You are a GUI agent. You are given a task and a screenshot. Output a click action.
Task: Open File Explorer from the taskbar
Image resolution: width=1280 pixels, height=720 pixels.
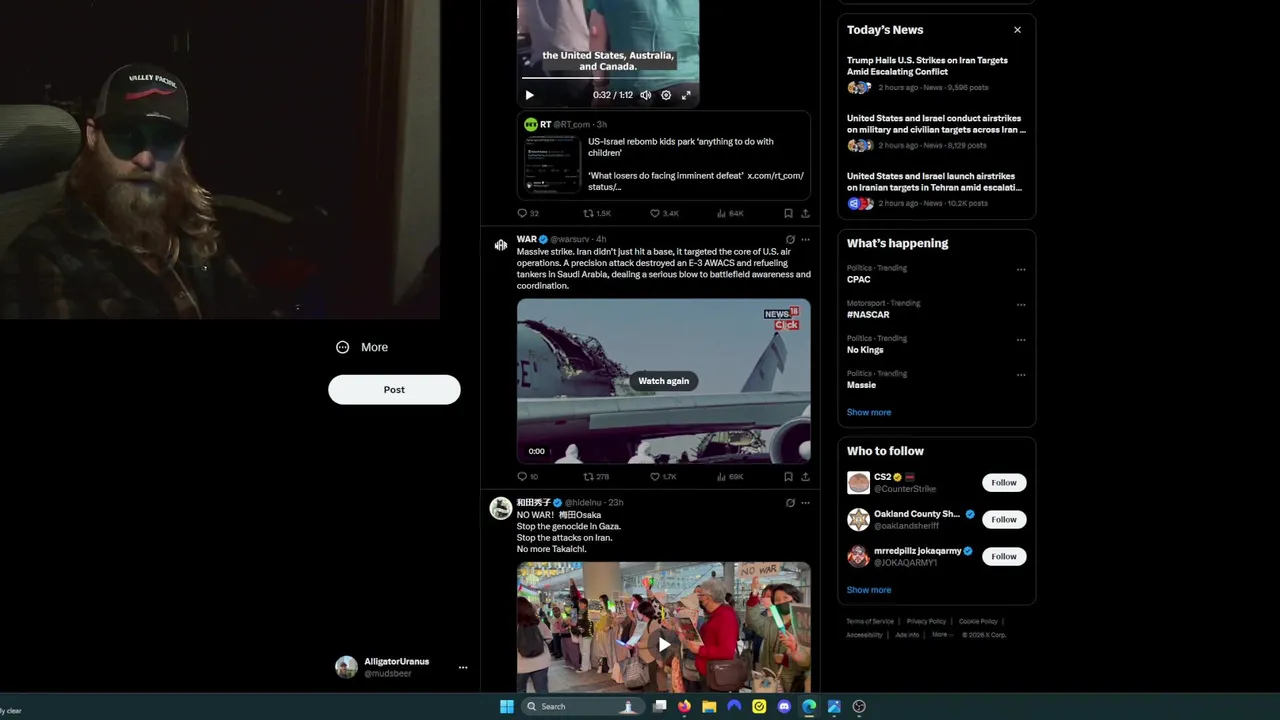(709, 707)
